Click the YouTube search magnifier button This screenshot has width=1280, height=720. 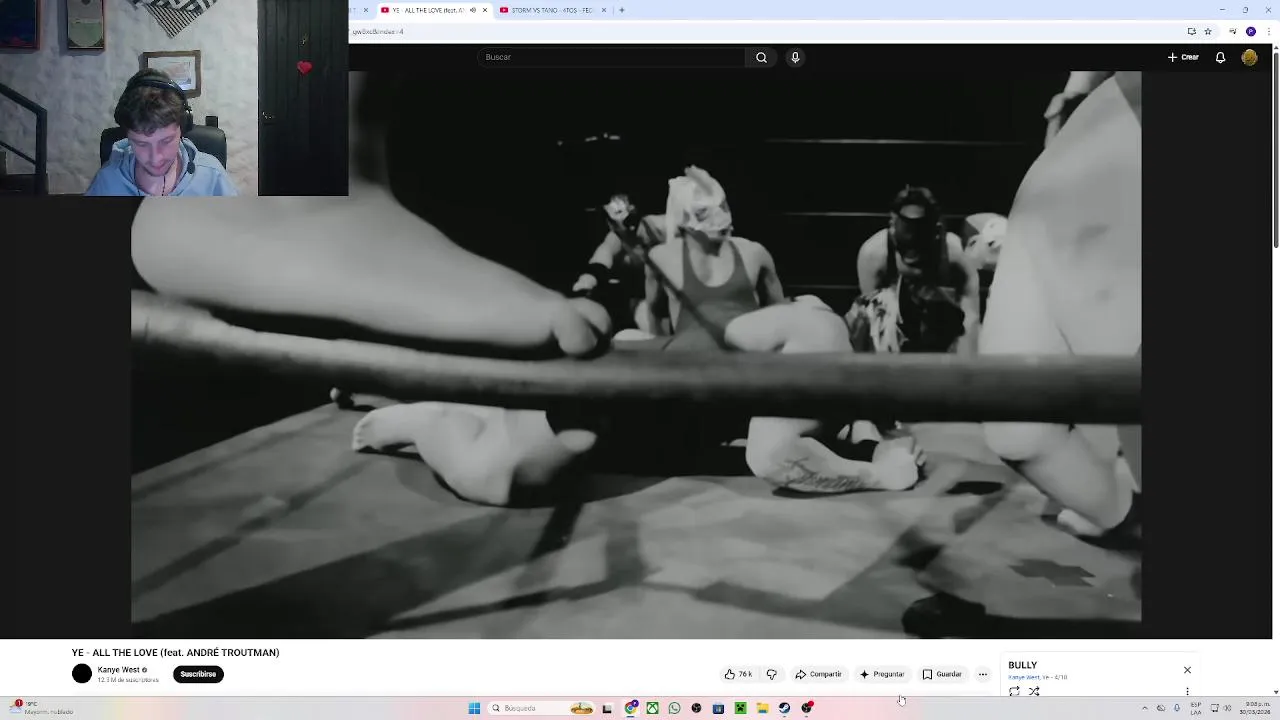pos(761,57)
